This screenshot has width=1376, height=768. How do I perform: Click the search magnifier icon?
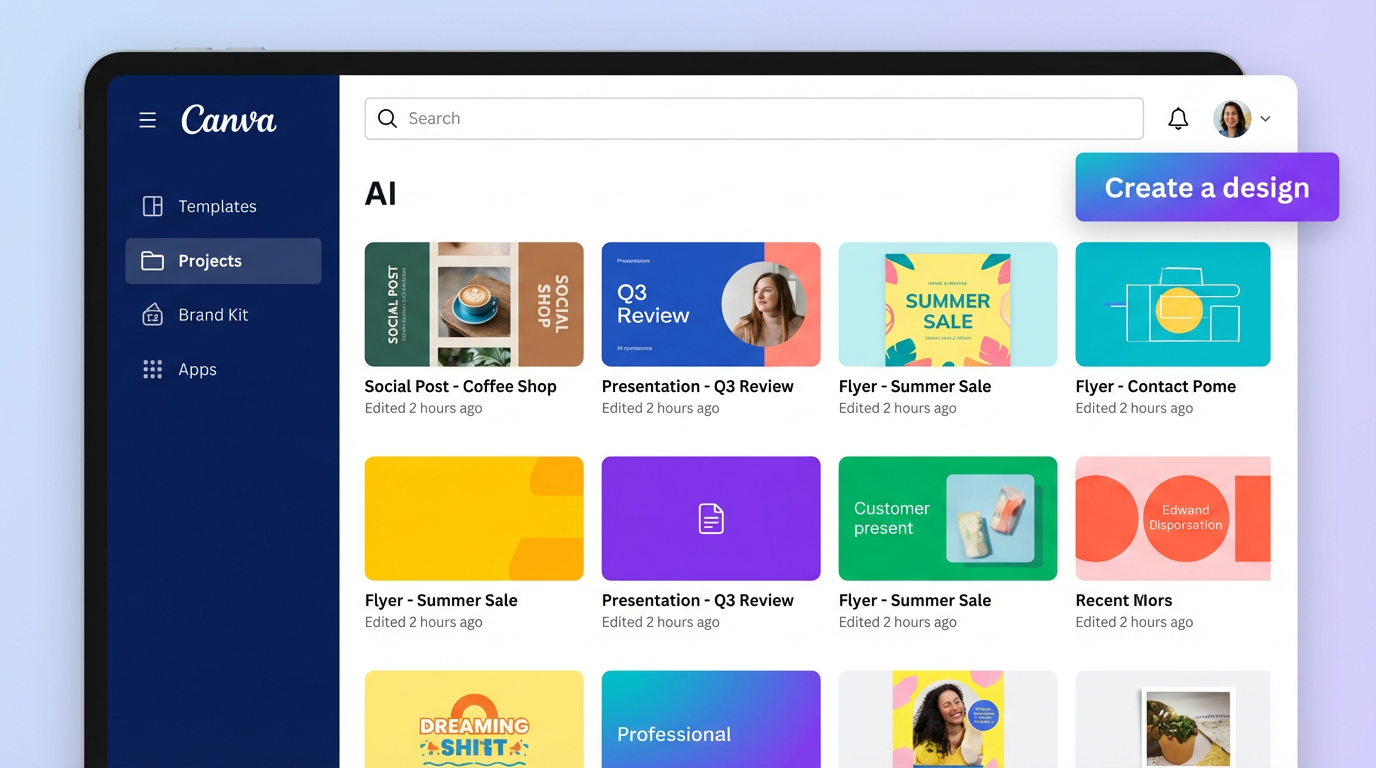387,118
